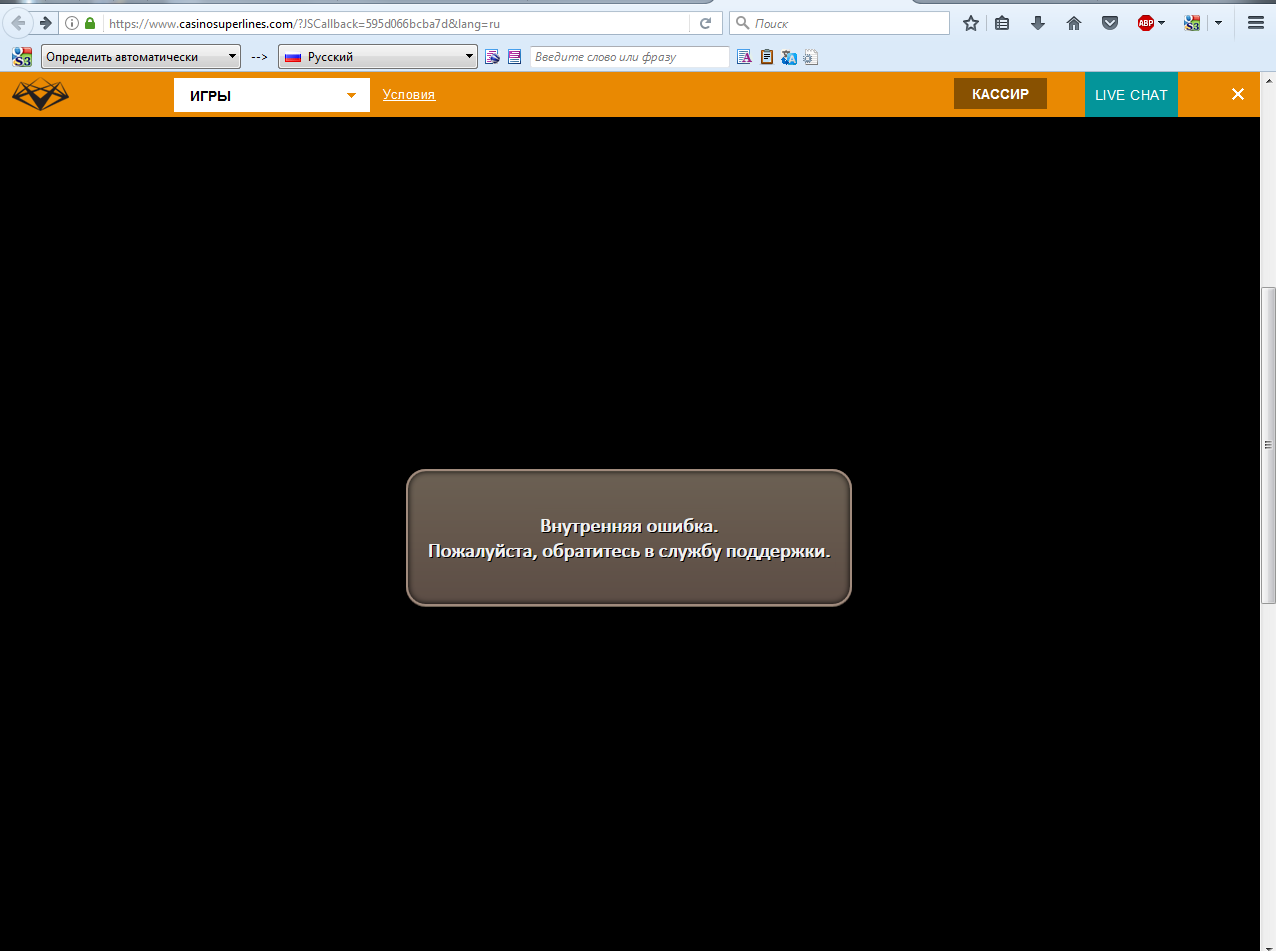Click 'Пожалуйста, обратитесь в службу поддержки.' text

(629, 551)
